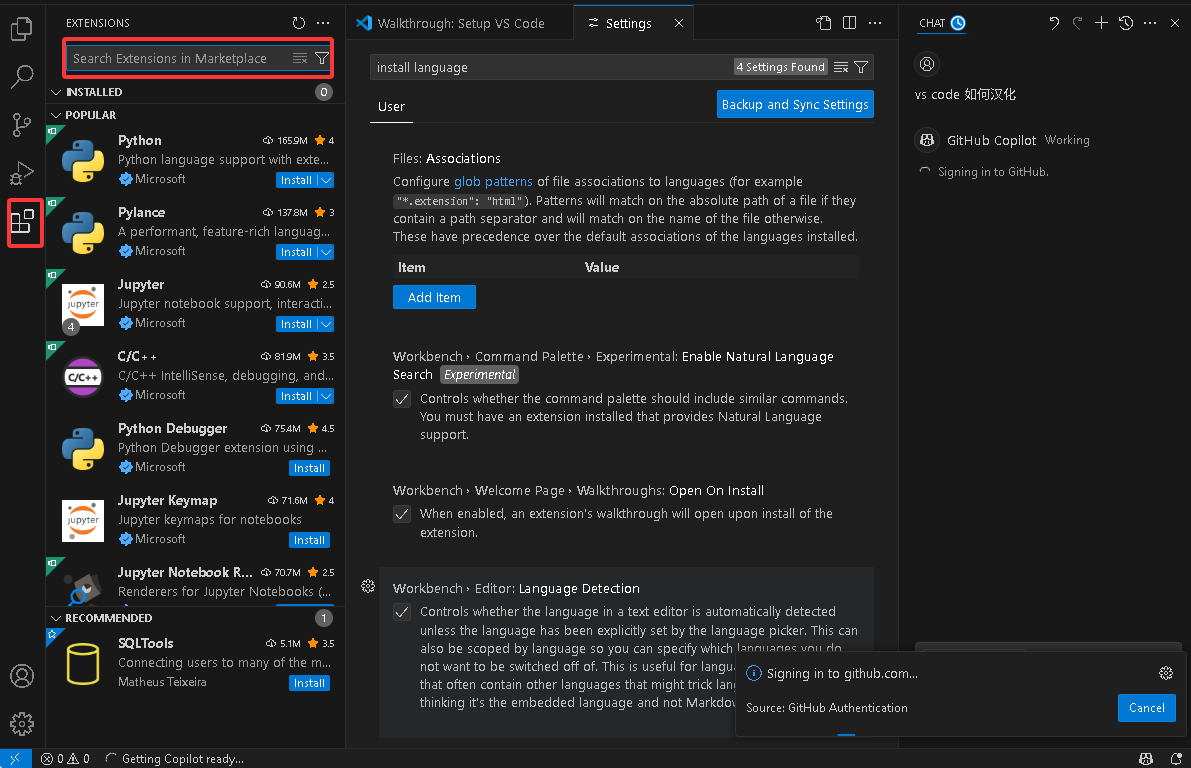Install the SQLTools extension
1191x768 pixels.
tap(309, 683)
